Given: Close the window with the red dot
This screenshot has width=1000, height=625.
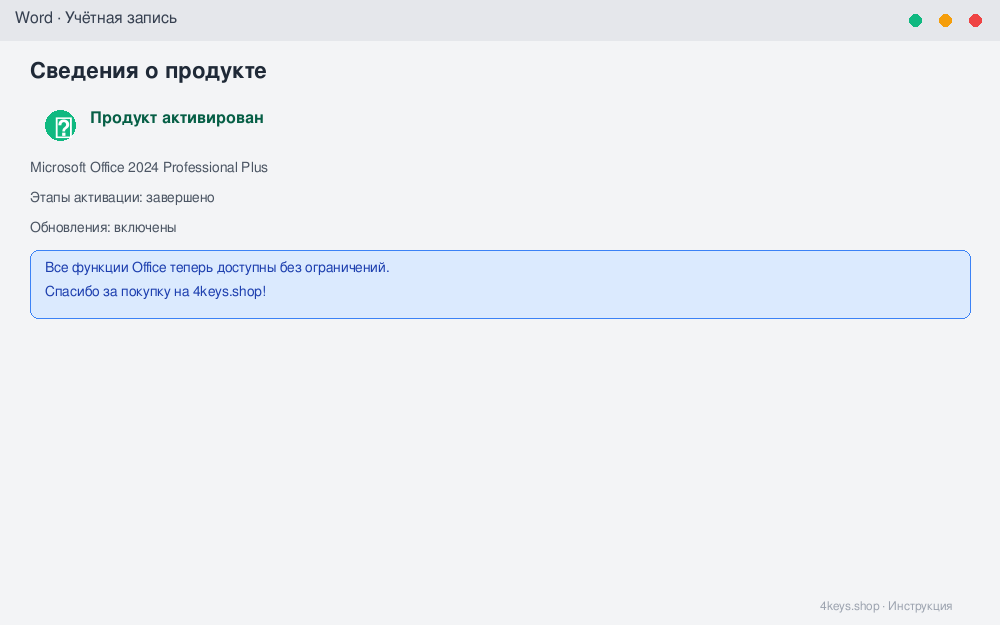Looking at the screenshot, I should [x=975, y=20].
